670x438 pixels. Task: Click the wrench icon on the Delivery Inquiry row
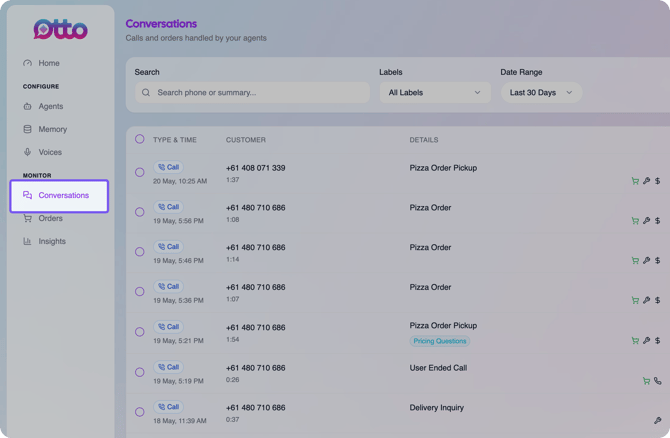(x=658, y=420)
